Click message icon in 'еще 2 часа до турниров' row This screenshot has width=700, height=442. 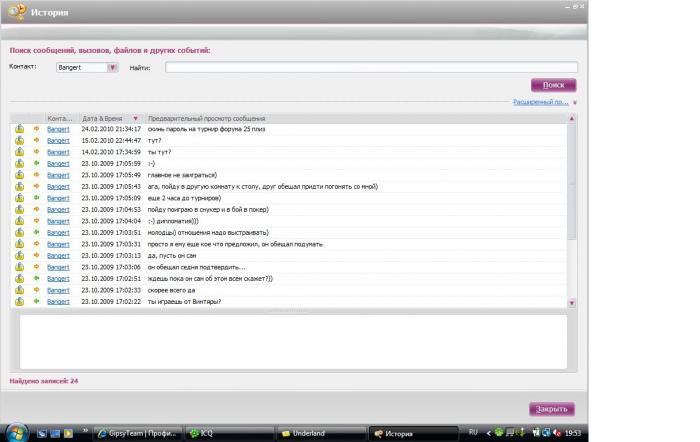click(x=20, y=198)
